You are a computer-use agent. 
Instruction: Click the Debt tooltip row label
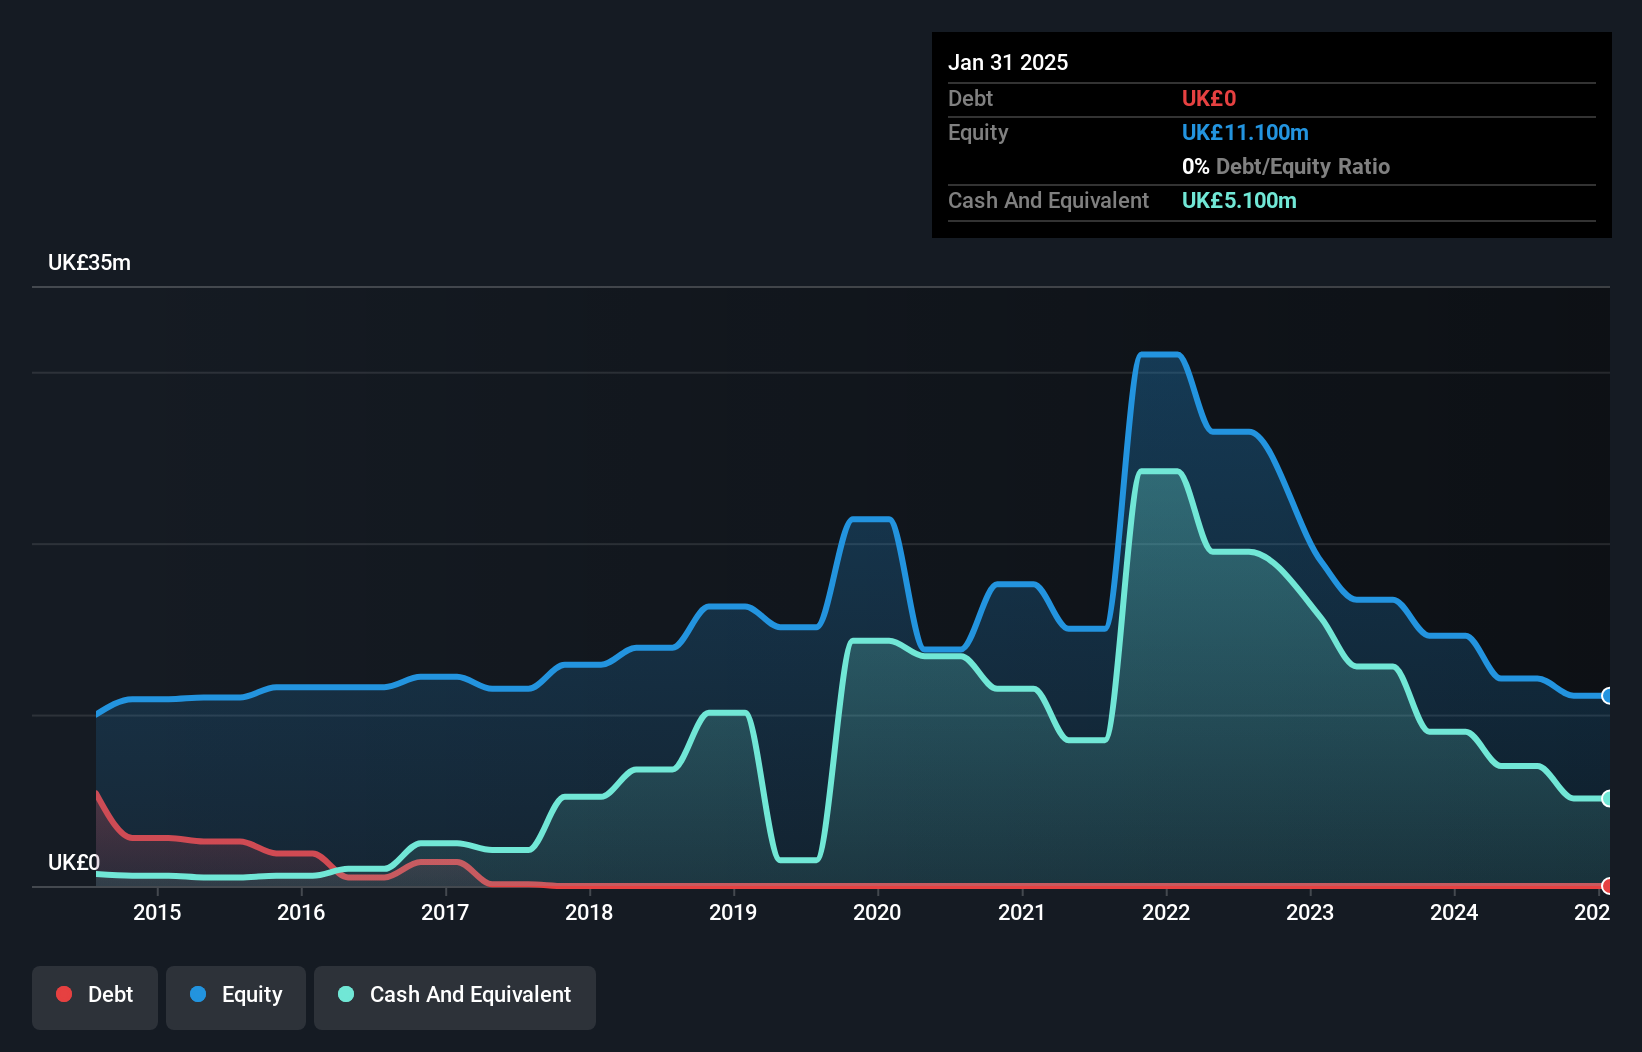point(970,98)
